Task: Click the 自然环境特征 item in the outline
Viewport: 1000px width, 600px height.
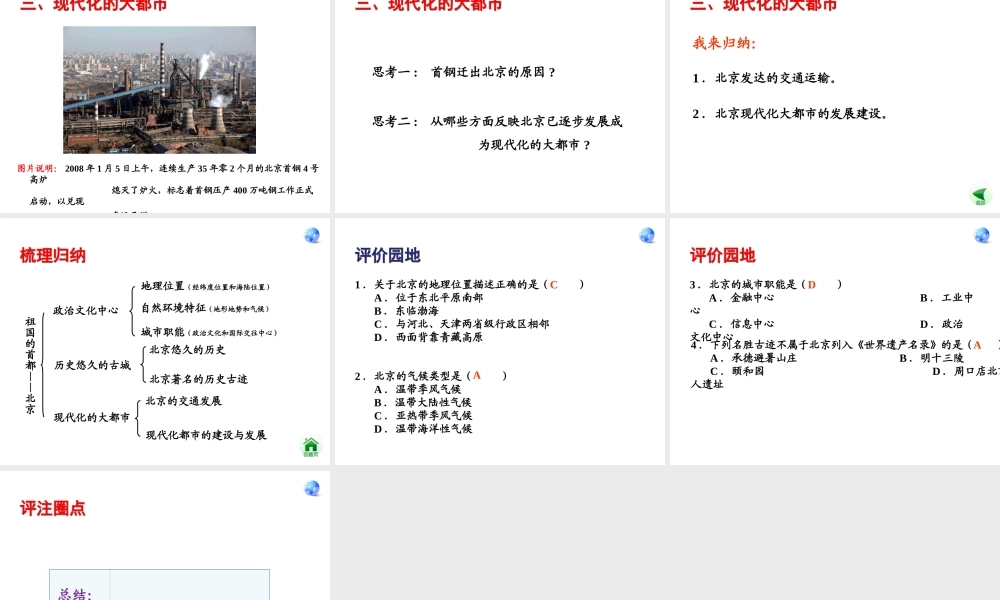Action: click(205, 308)
